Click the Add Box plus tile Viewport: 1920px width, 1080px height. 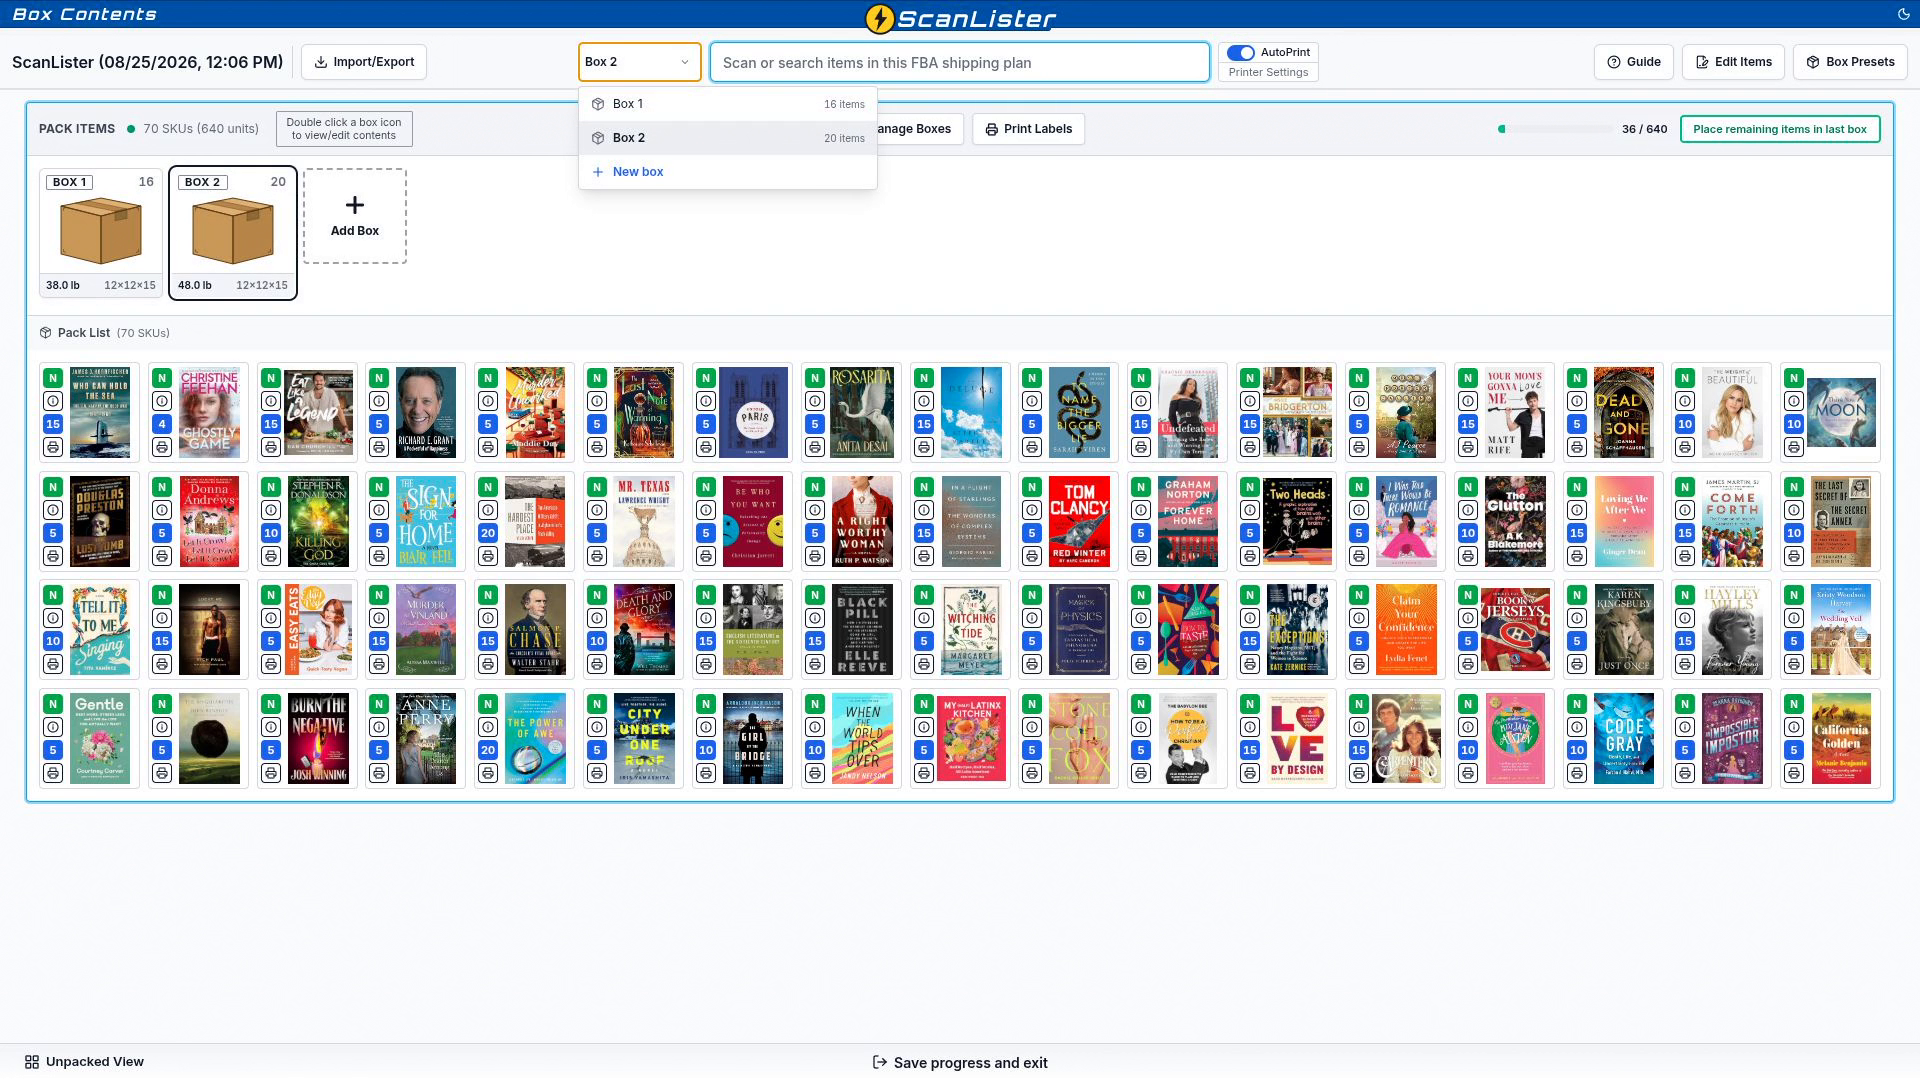[355, 216]
